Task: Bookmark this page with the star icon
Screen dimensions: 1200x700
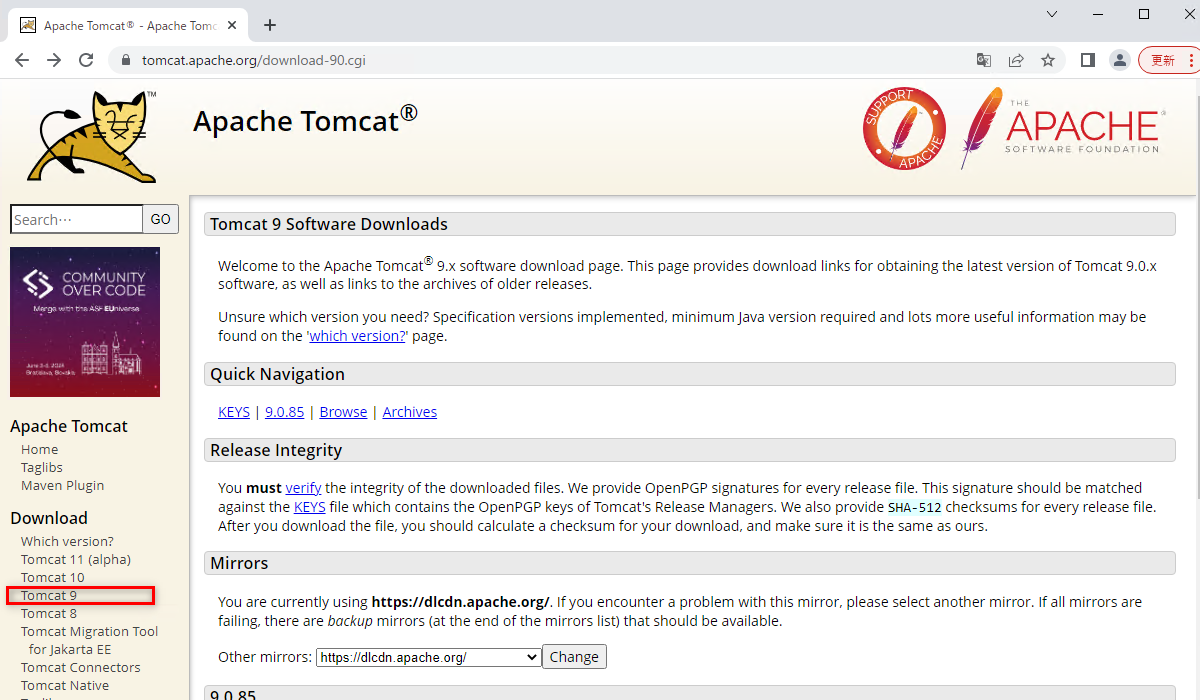Action: 1048,60
